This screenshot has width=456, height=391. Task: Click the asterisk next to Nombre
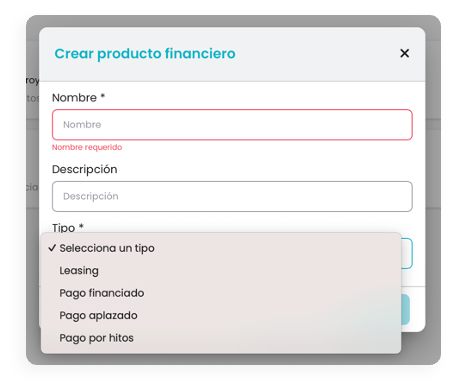pyautogui.click(x=103, y=96)
